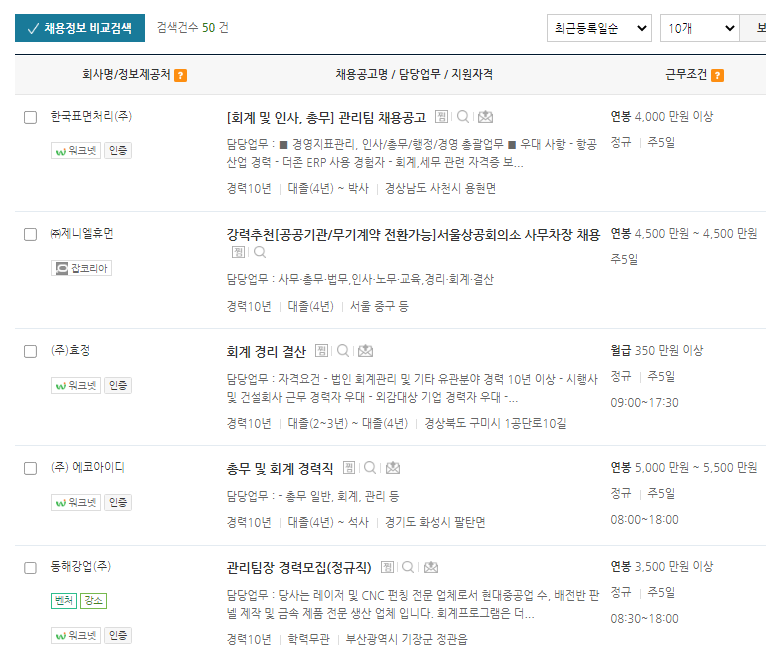Click 워크넷 badge under 한국표면처리(주)

(x=76, y=150)
